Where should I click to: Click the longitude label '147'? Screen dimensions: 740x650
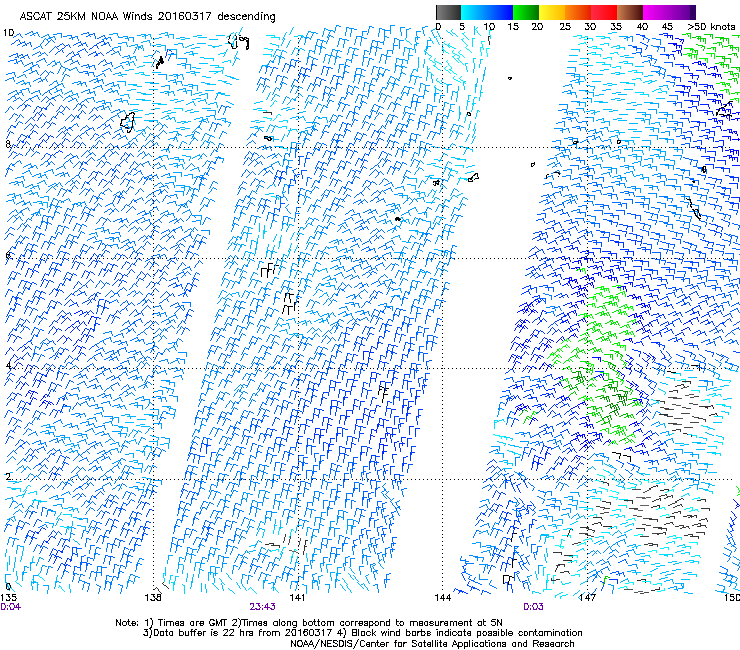(x=587, y=598)
